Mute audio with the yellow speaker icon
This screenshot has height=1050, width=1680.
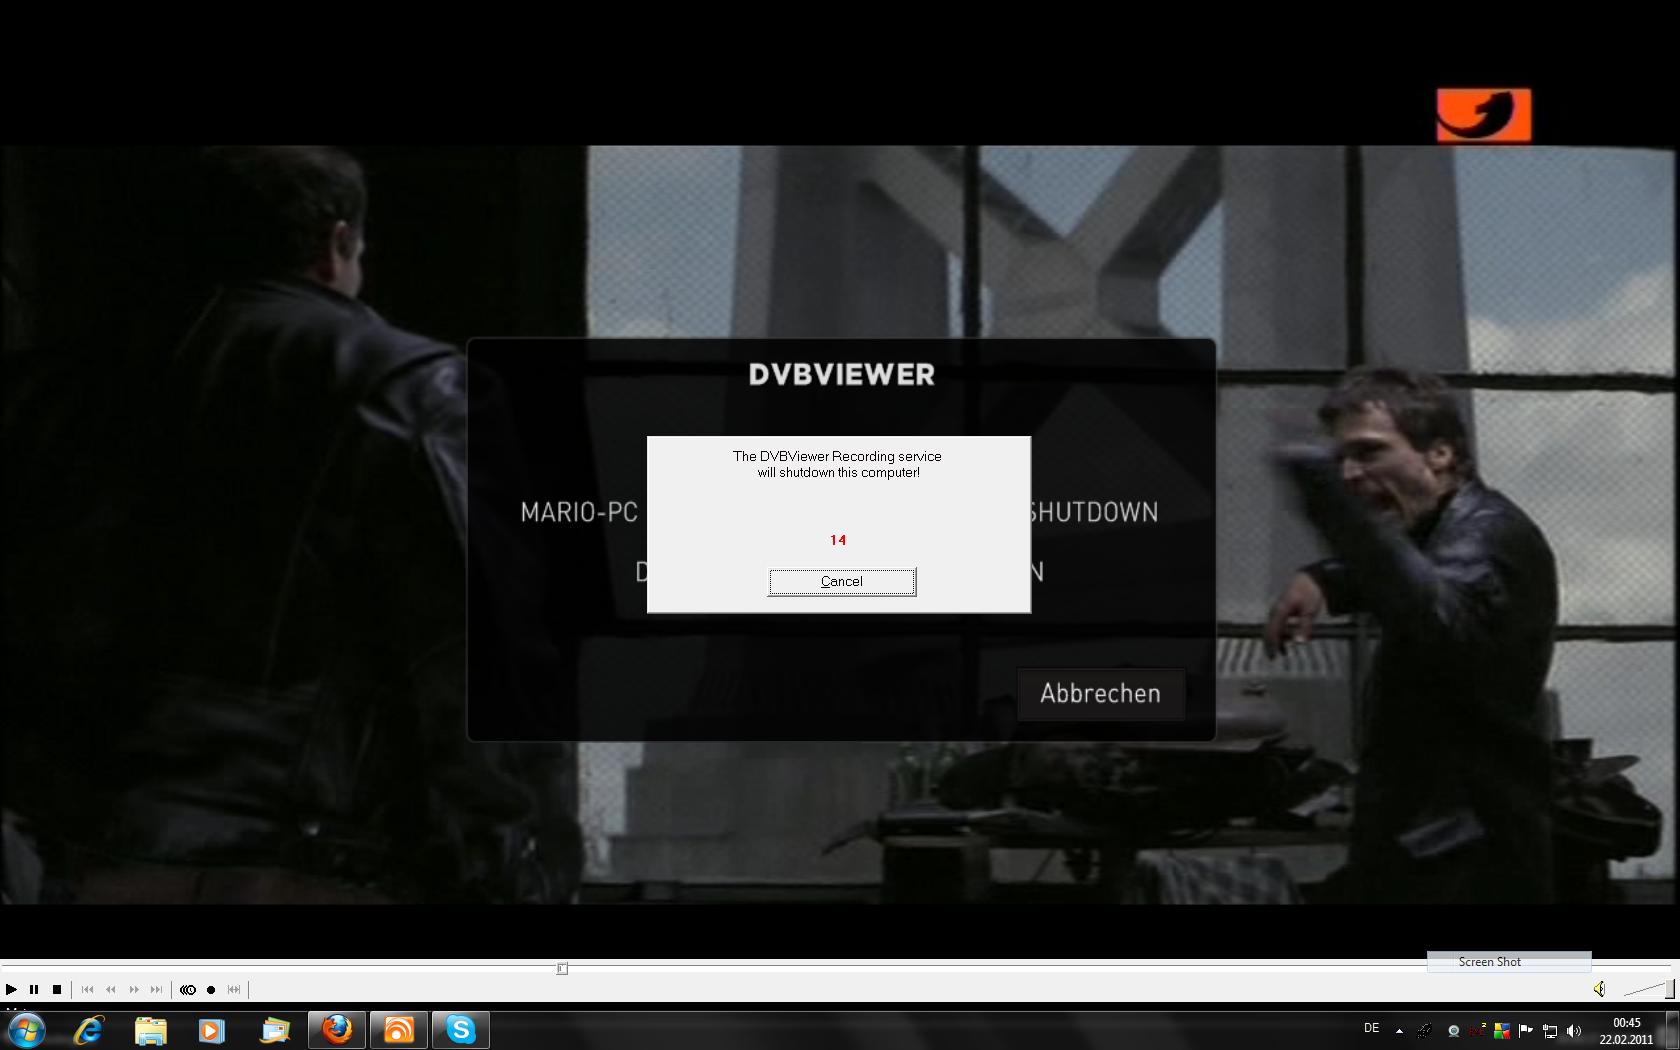1599,989
